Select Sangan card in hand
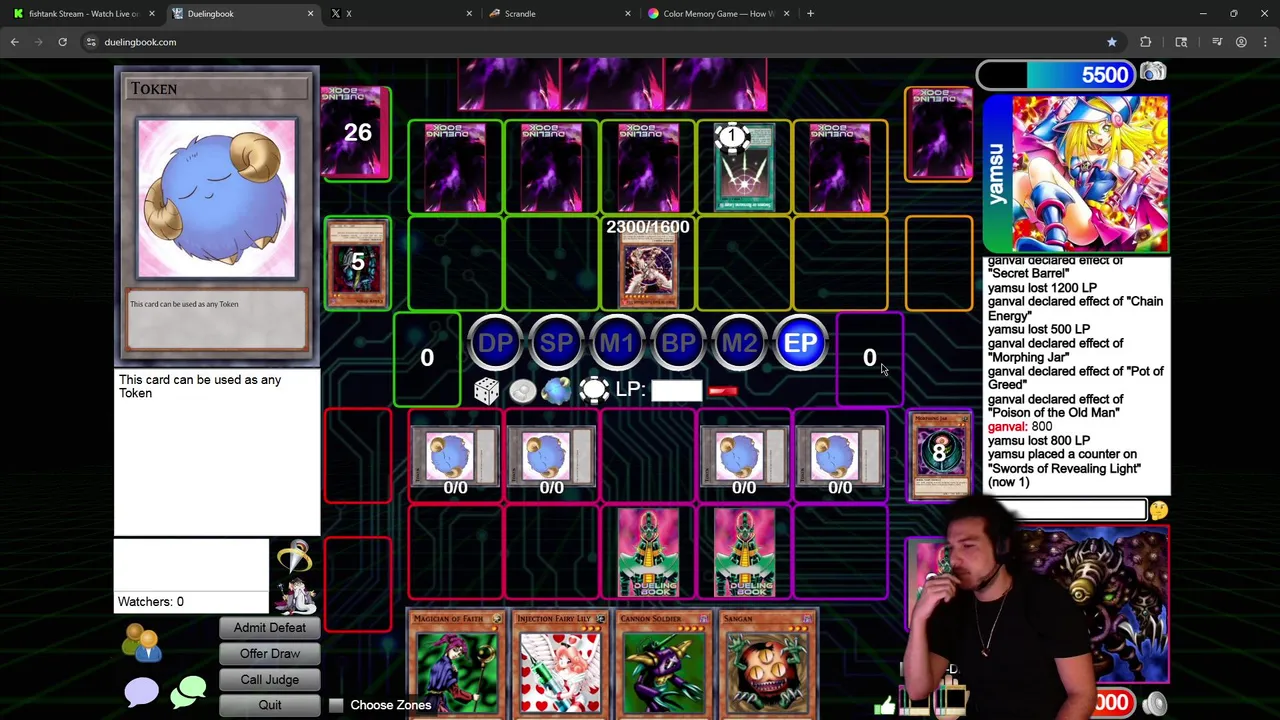This screenshot has width=1280, height=720. [768, 665]
